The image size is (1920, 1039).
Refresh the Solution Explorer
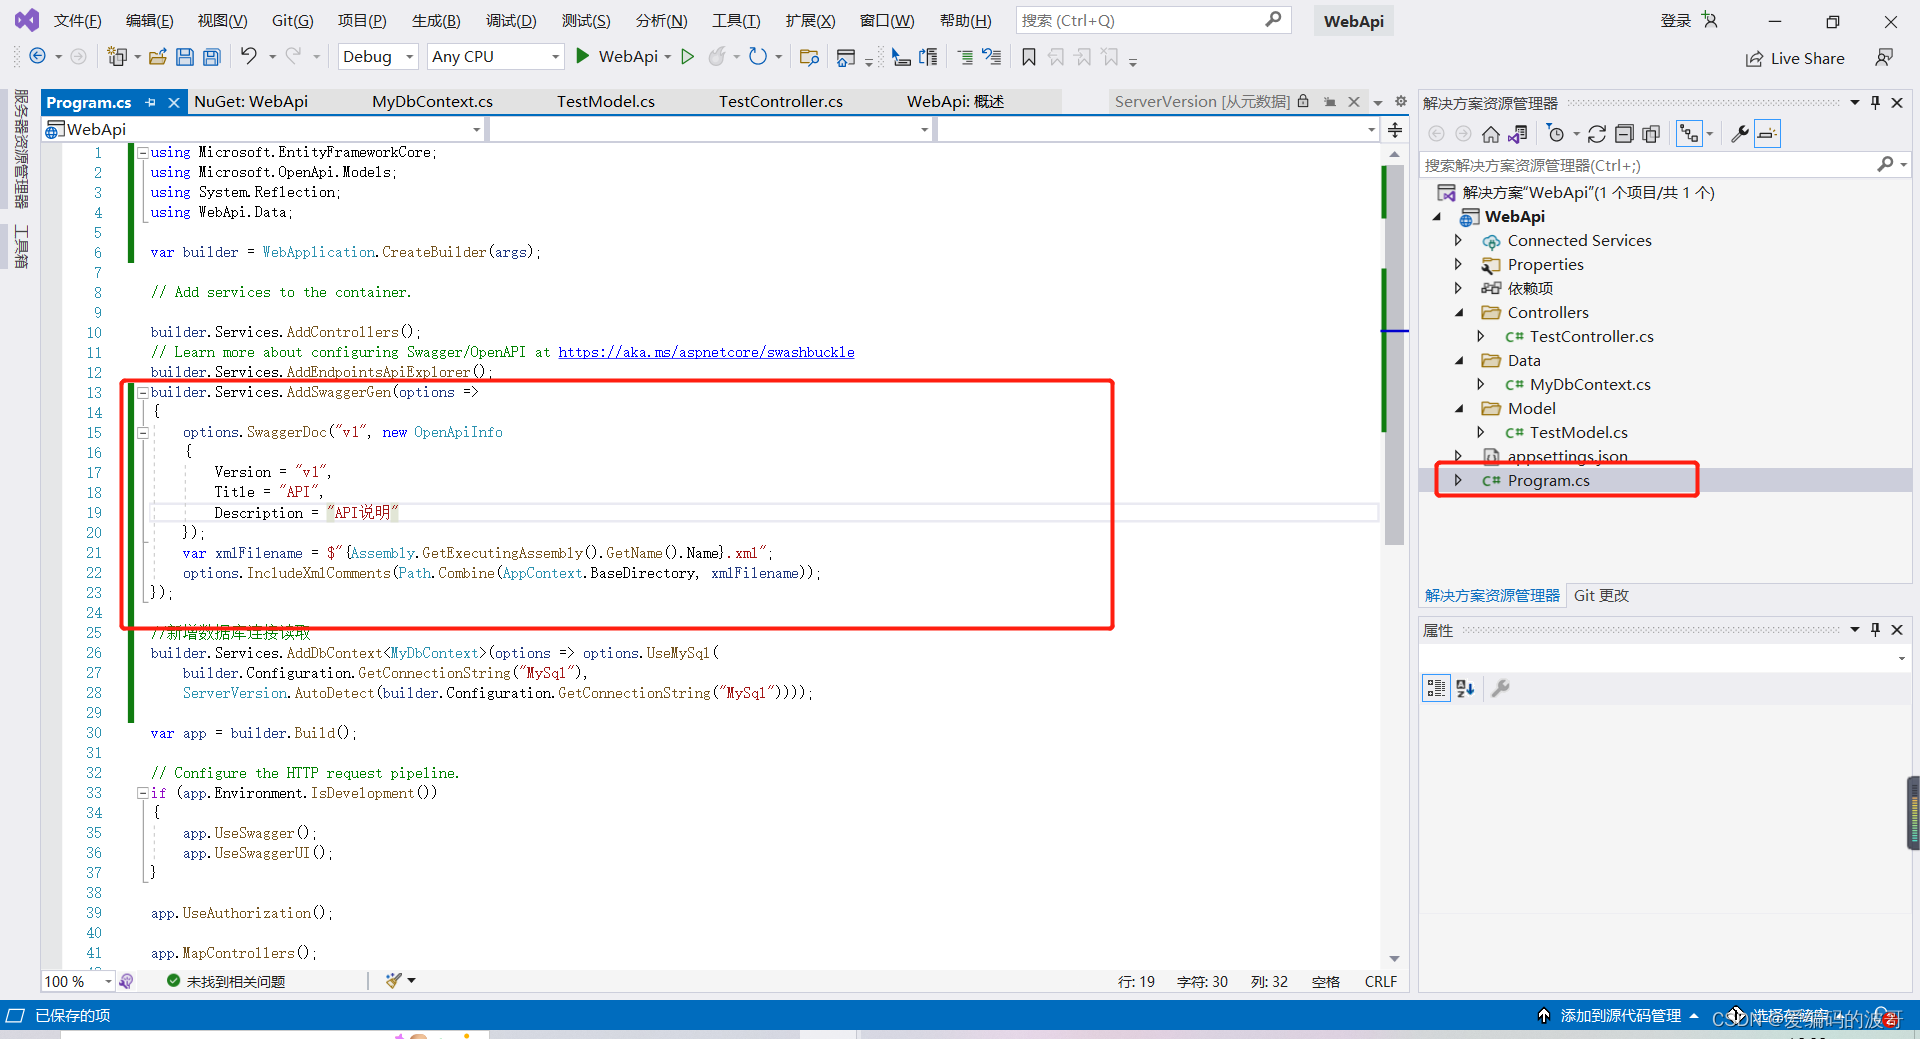point(1596,133)
